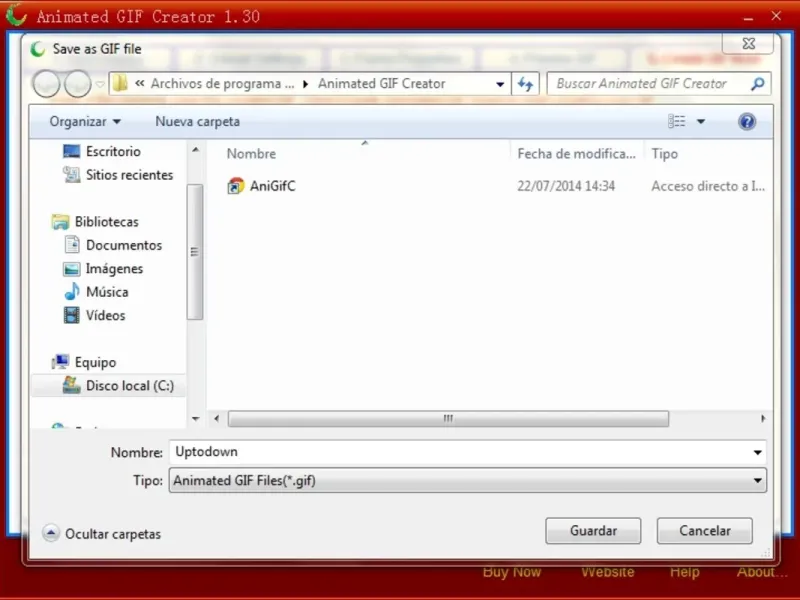Expand the address bar path dropdown arrow

click(500, 84)
